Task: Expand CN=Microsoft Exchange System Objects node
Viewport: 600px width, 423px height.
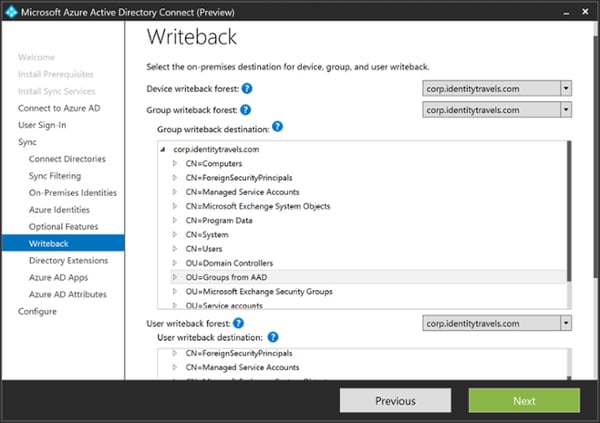Action: 175,206
